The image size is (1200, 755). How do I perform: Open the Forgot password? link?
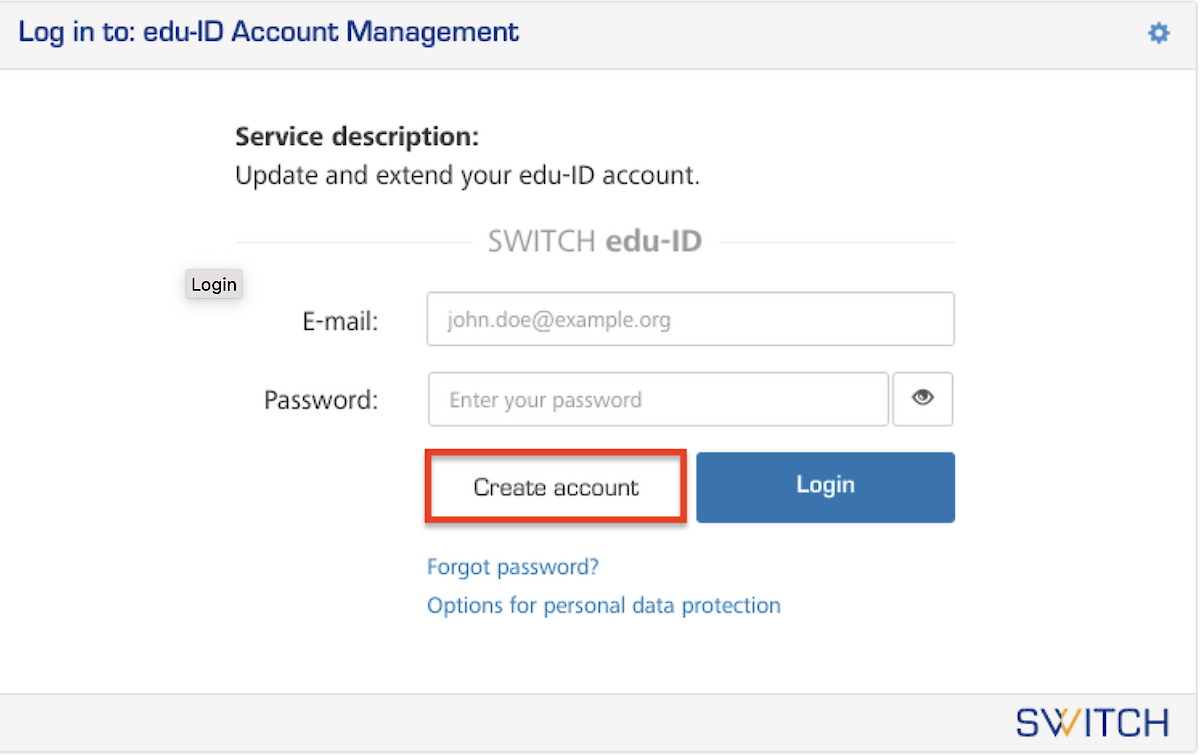(x=512, y=567)
